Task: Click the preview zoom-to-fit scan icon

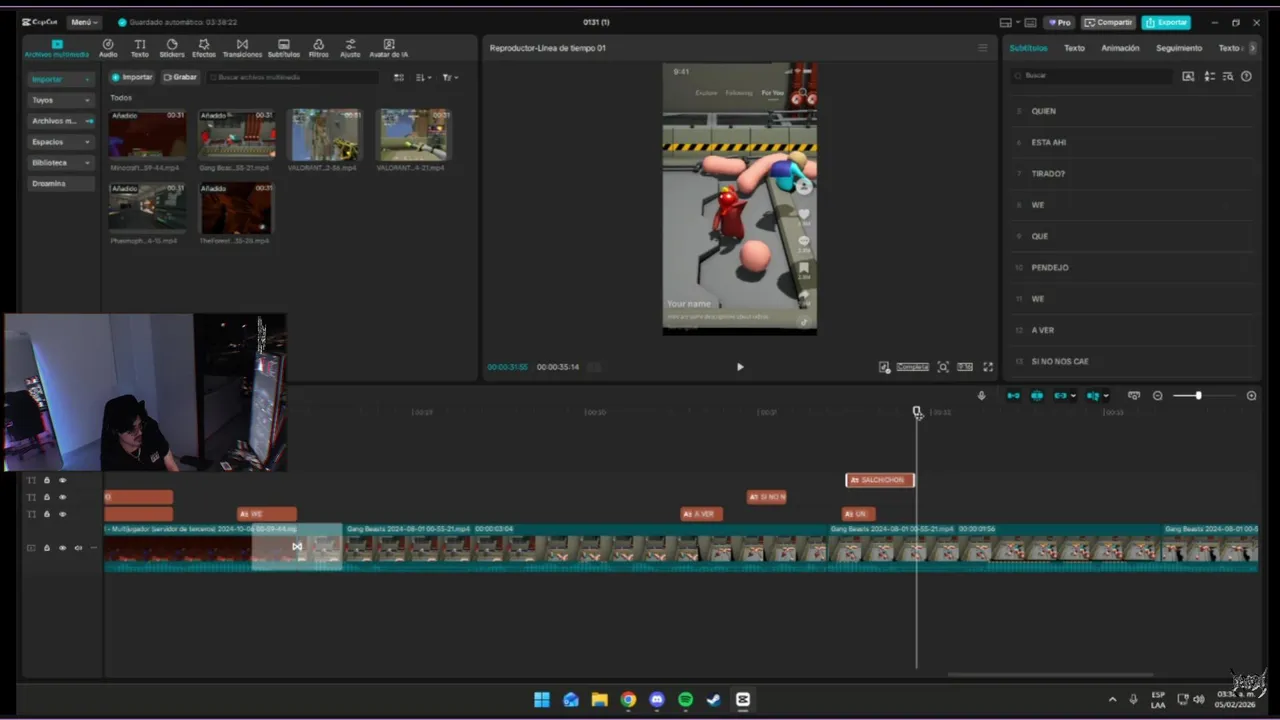Action: pyautogui.click(x=943, y=367)
